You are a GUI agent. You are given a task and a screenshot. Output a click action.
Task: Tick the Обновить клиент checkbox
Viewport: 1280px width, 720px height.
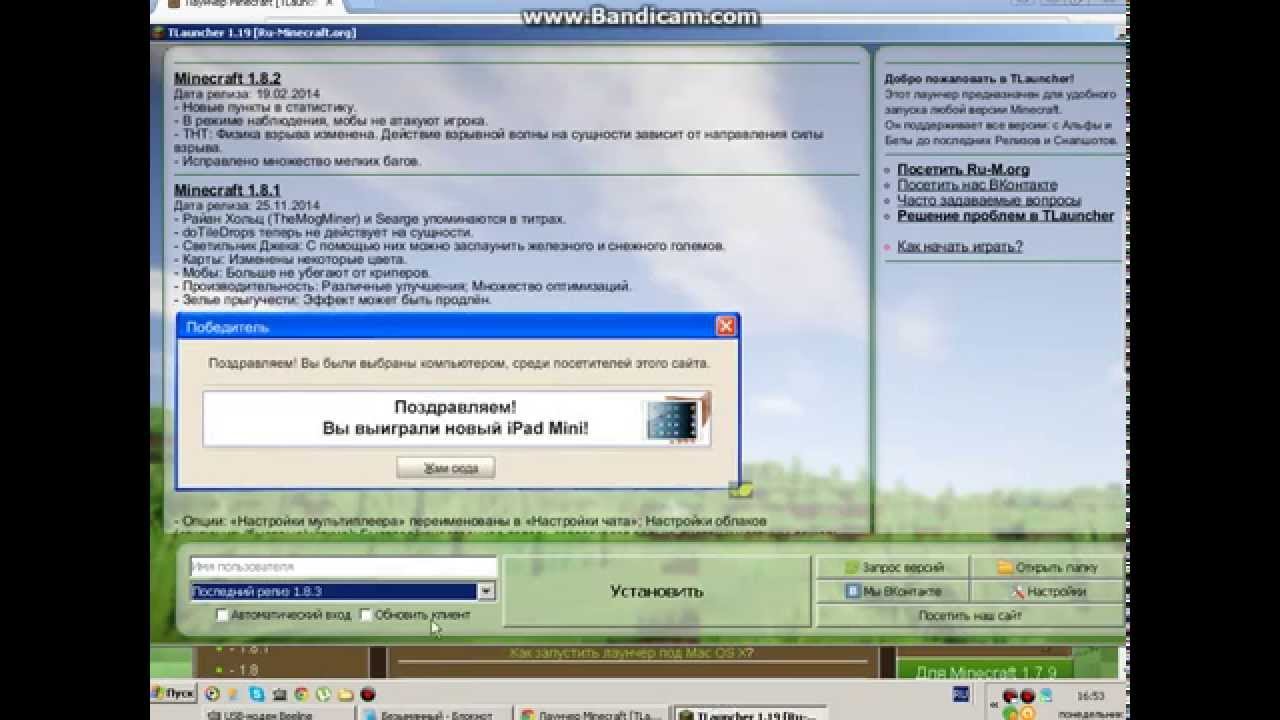366,615
